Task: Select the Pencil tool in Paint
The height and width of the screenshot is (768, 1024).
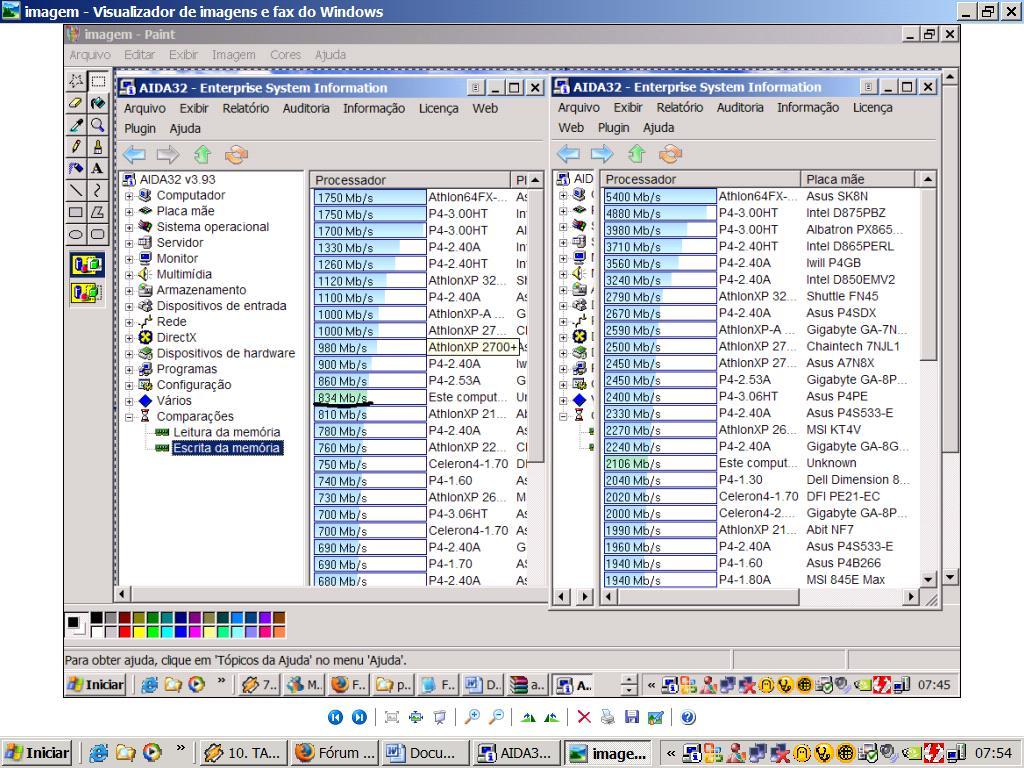Action: (x=76, y=146)
